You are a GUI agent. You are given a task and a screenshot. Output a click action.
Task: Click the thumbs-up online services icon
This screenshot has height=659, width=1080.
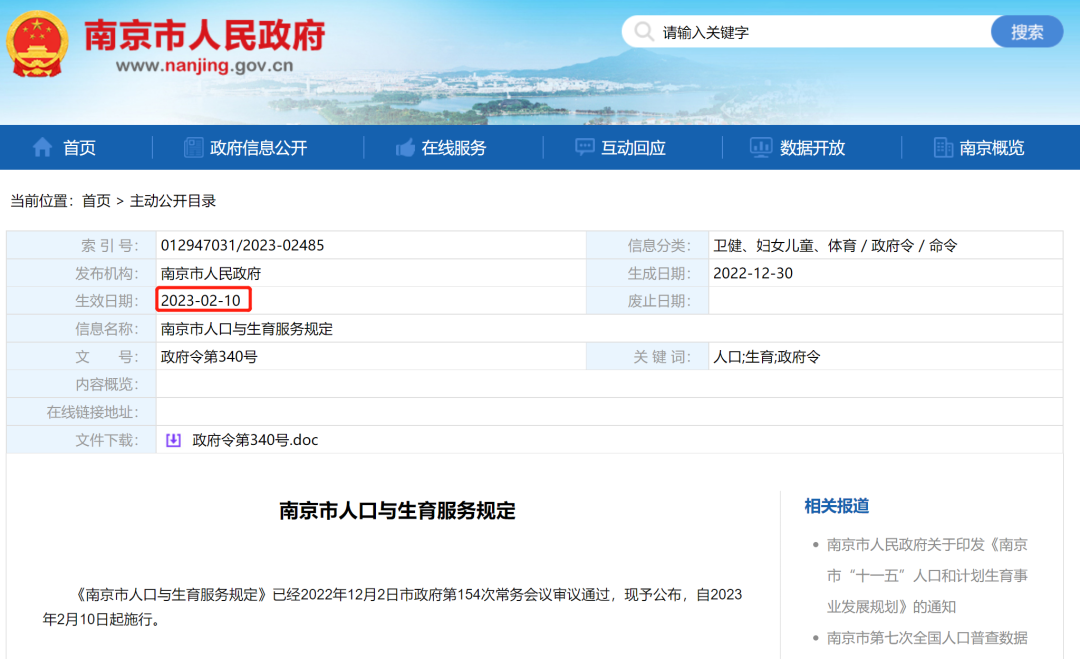click(405, 148)
